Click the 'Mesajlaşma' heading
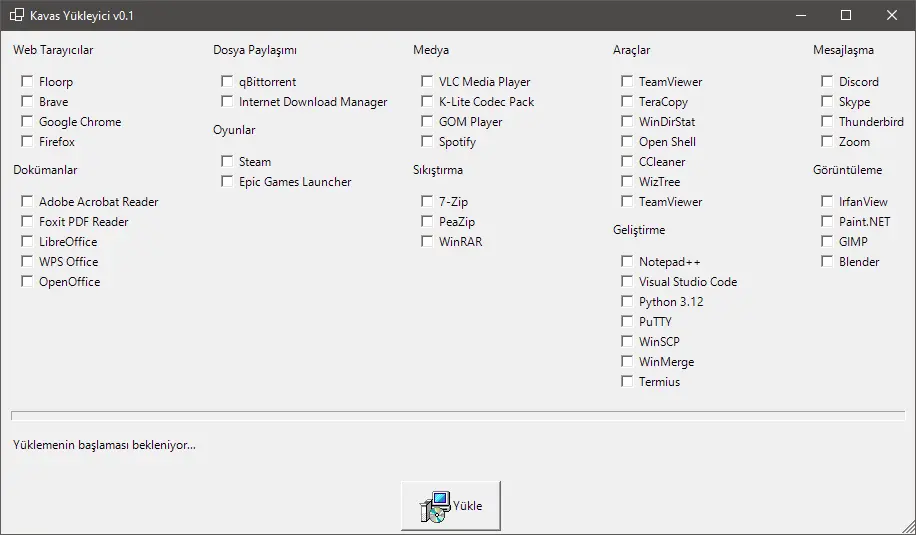The image size is (916, 535). [843, 50]
